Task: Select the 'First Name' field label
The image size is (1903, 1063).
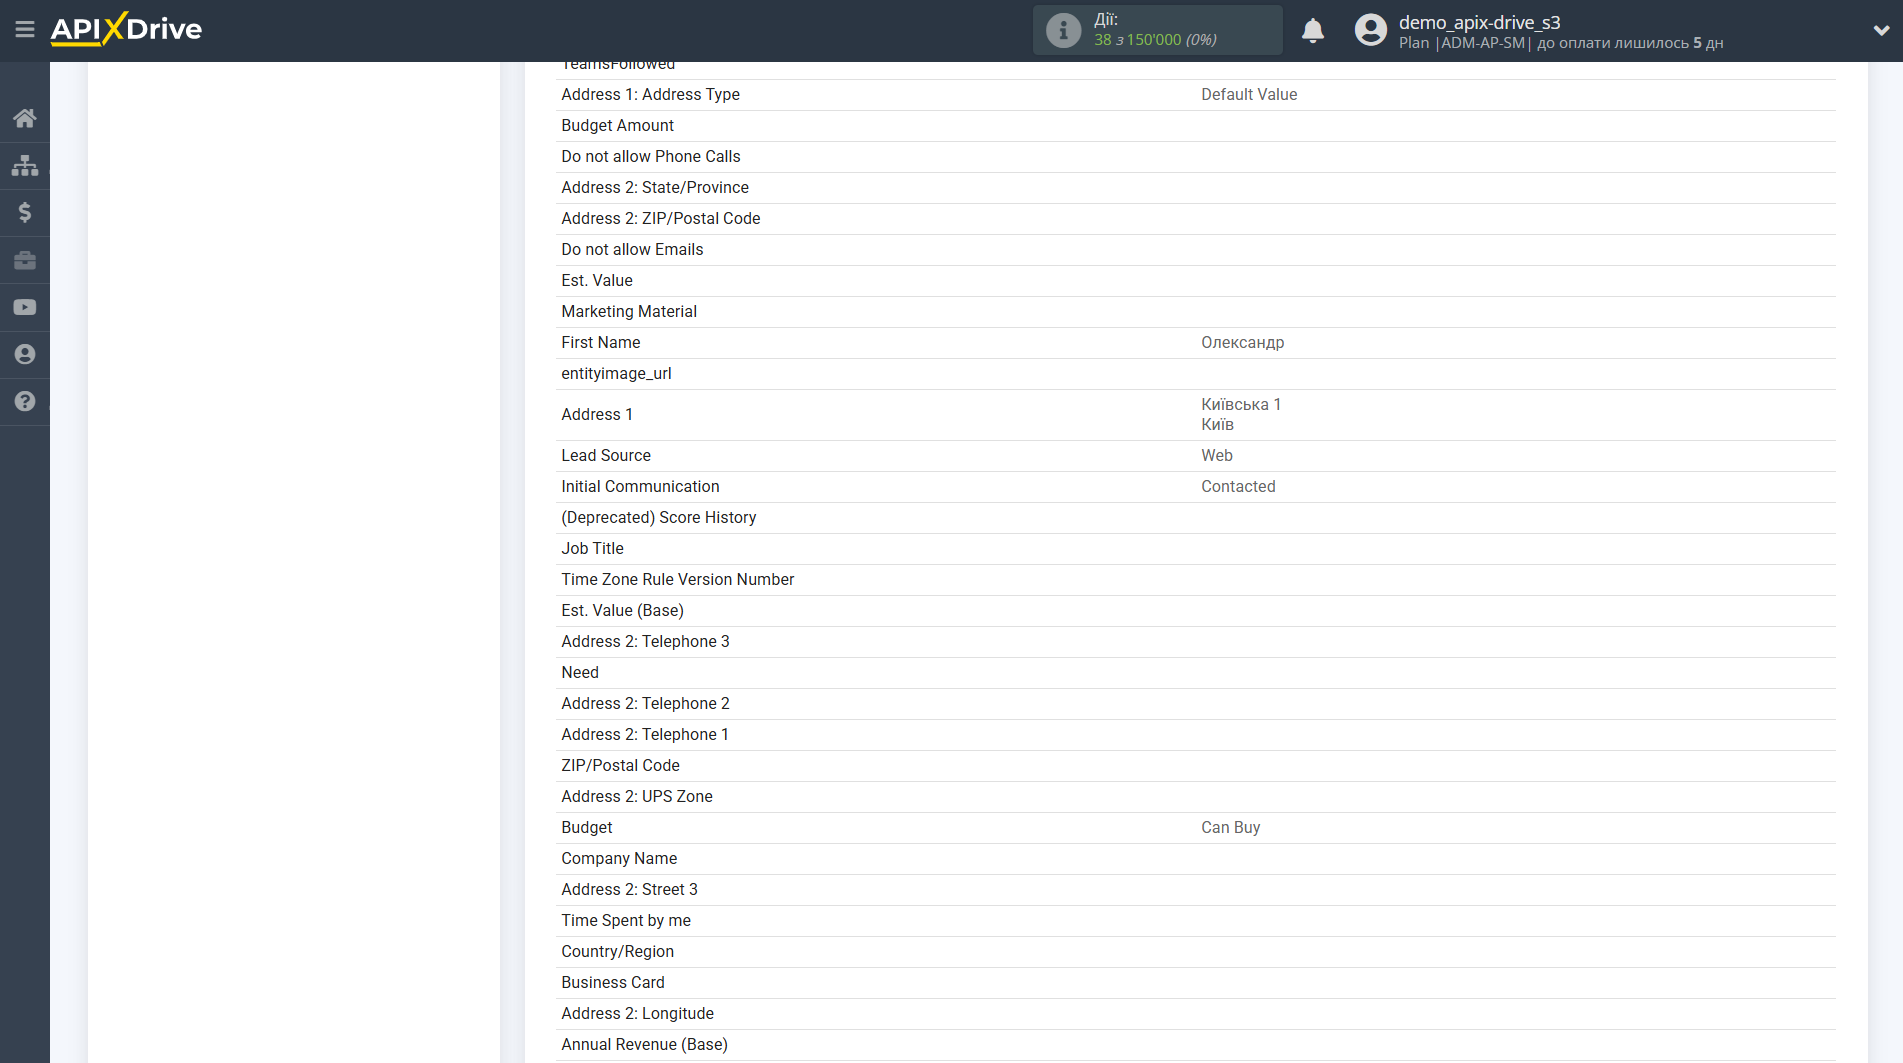Action: coord(600,343)
